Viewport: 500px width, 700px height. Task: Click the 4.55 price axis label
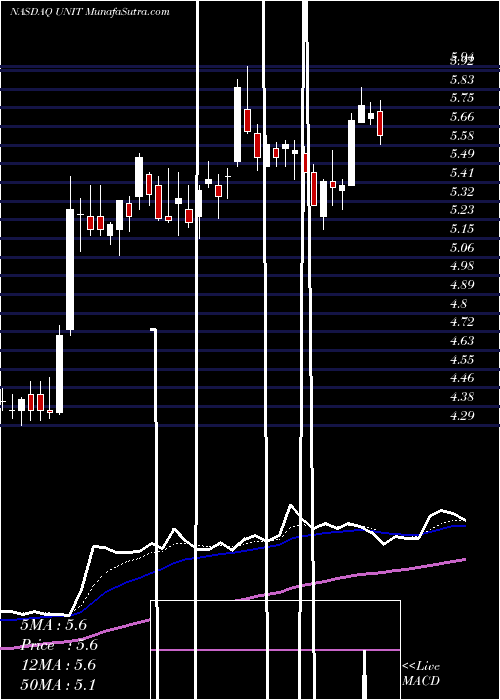point(462,359)
